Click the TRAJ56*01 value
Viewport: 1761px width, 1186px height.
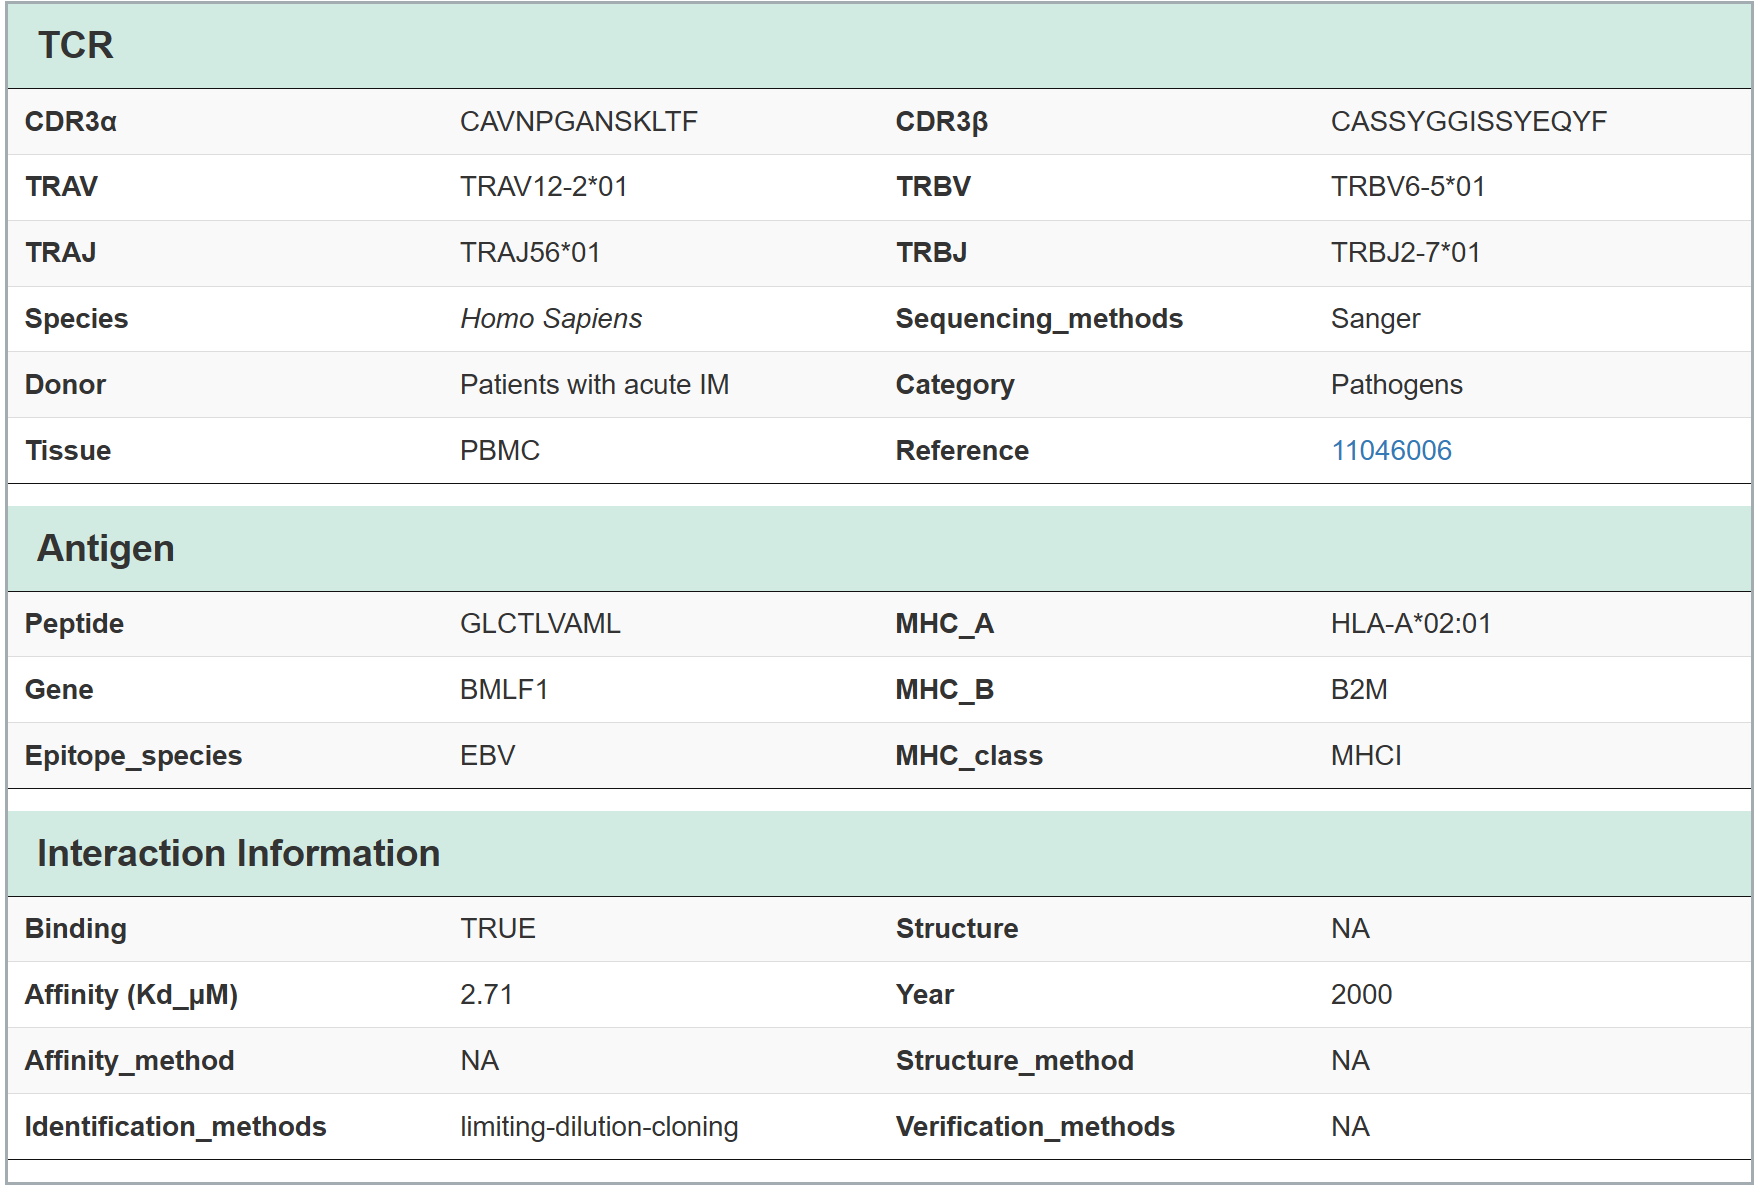click(529, 253)
